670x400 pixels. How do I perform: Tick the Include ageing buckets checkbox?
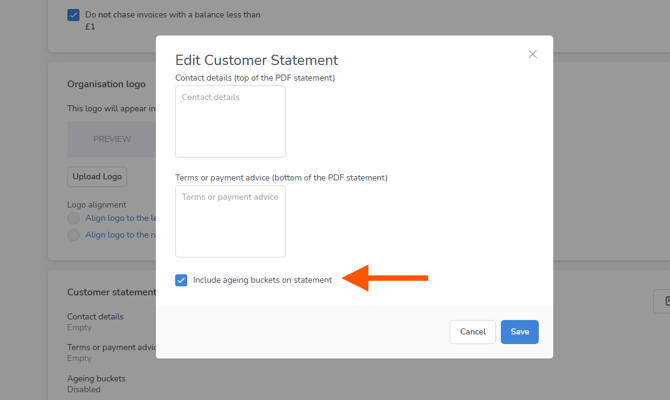point(181,280)
